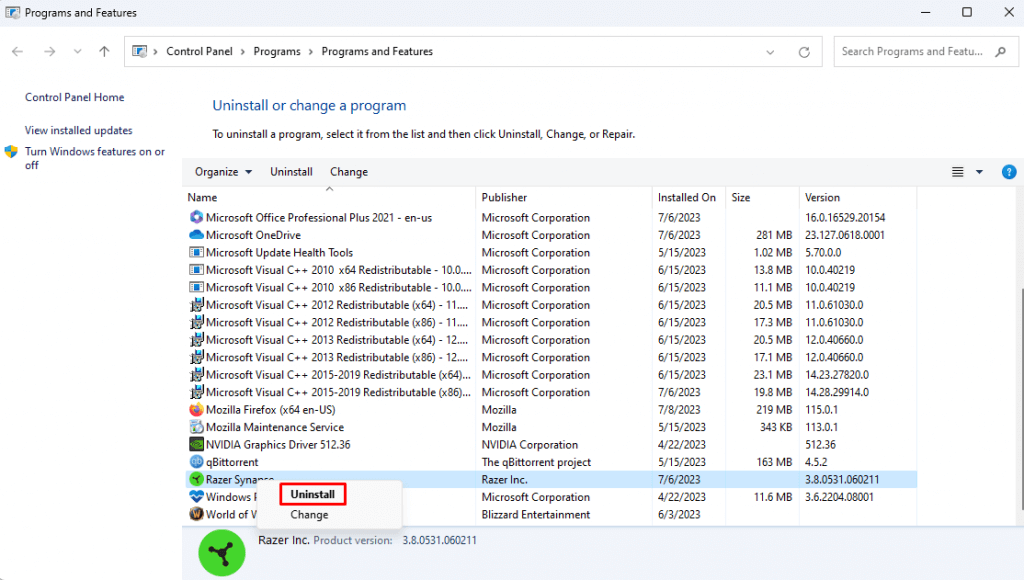Click the search magnifier icon
This screenshot has height=580, width=1024.
tap(1000, 52)
